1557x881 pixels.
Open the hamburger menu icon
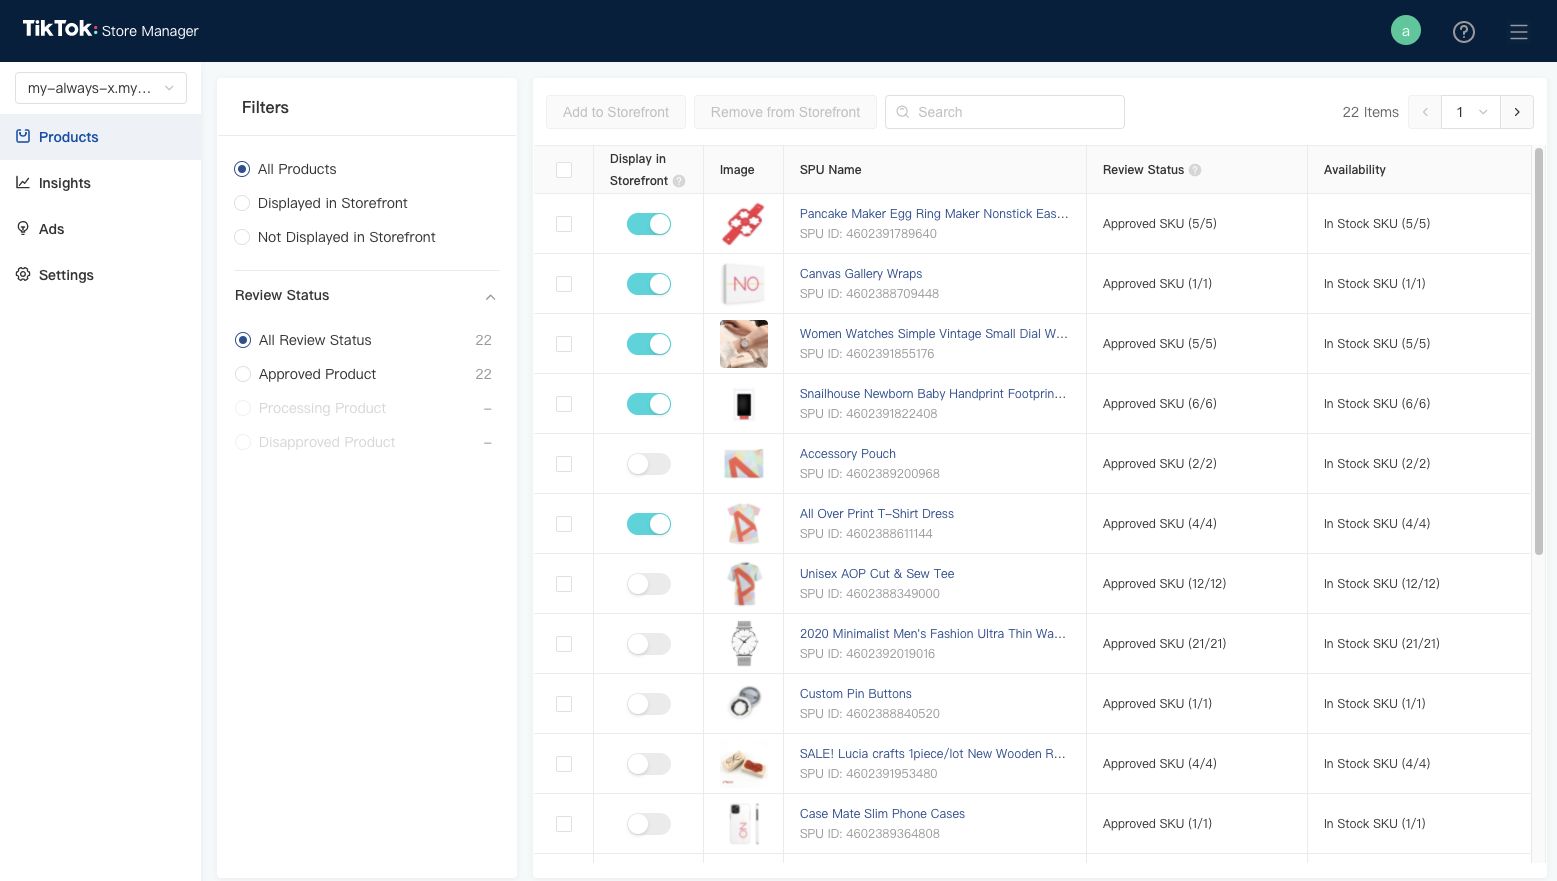point(1519,32)
